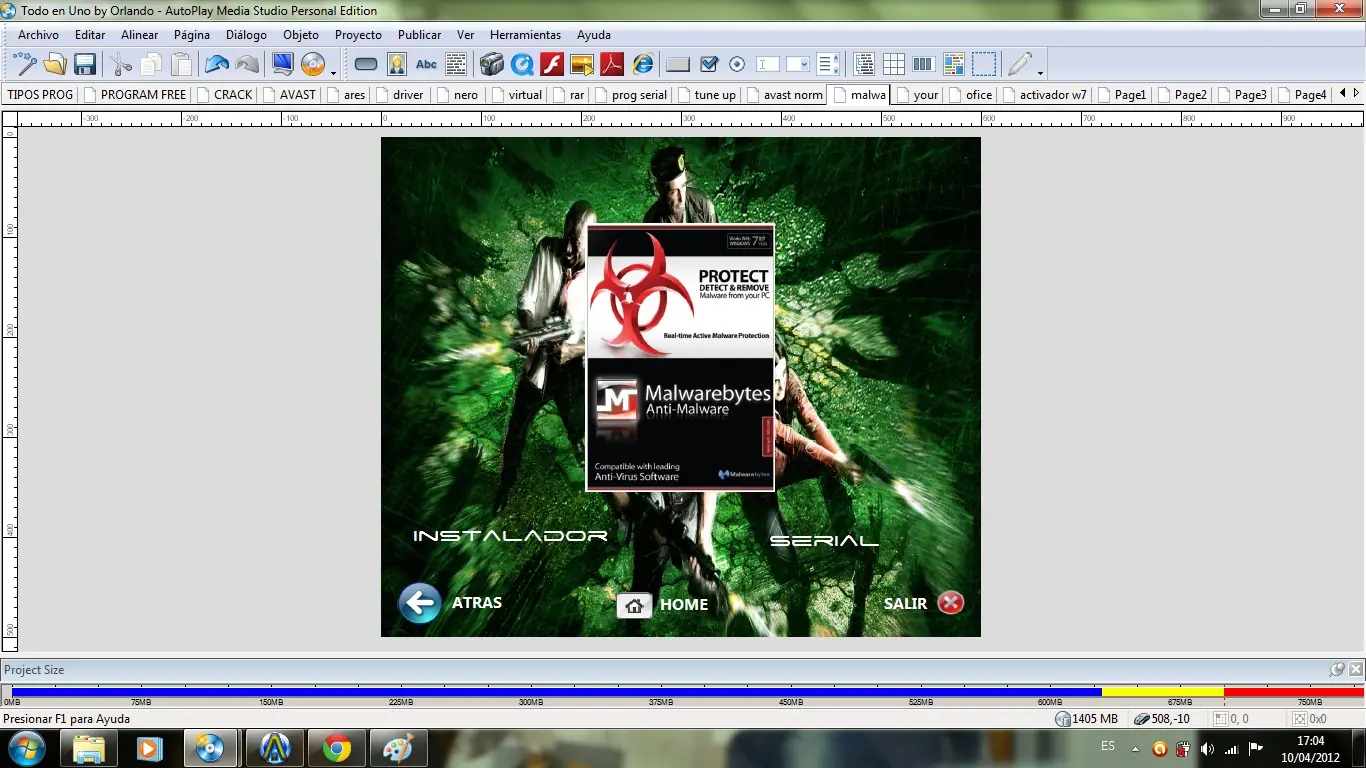Add a radio button object from toolbar
This screenshot has width=1366, height=768.
[x=737, y=65]
